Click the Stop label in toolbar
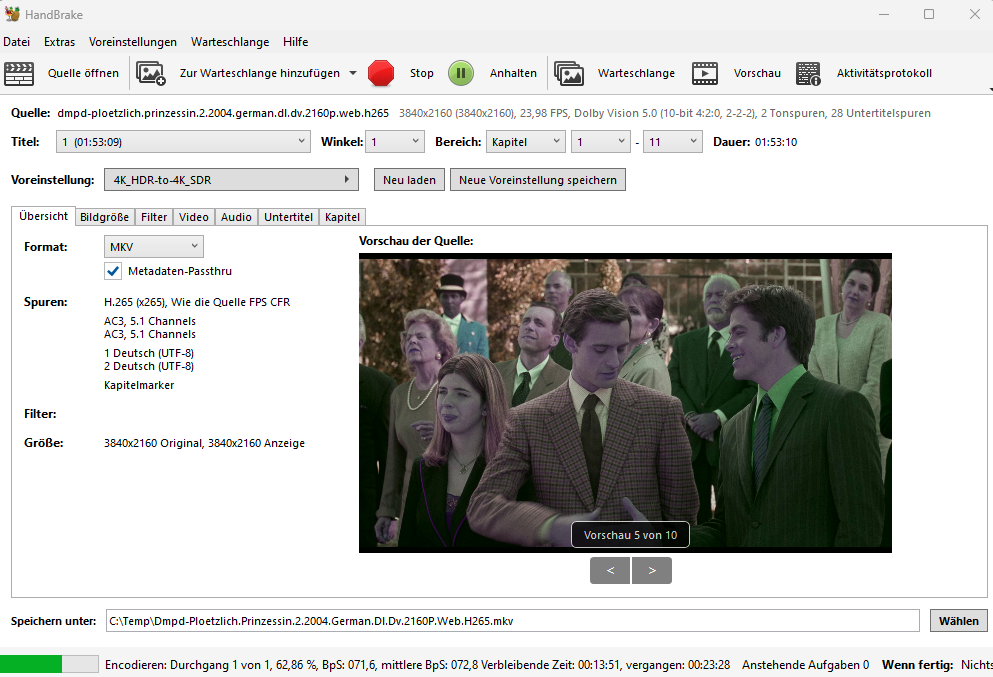 [x=422, y=73]
